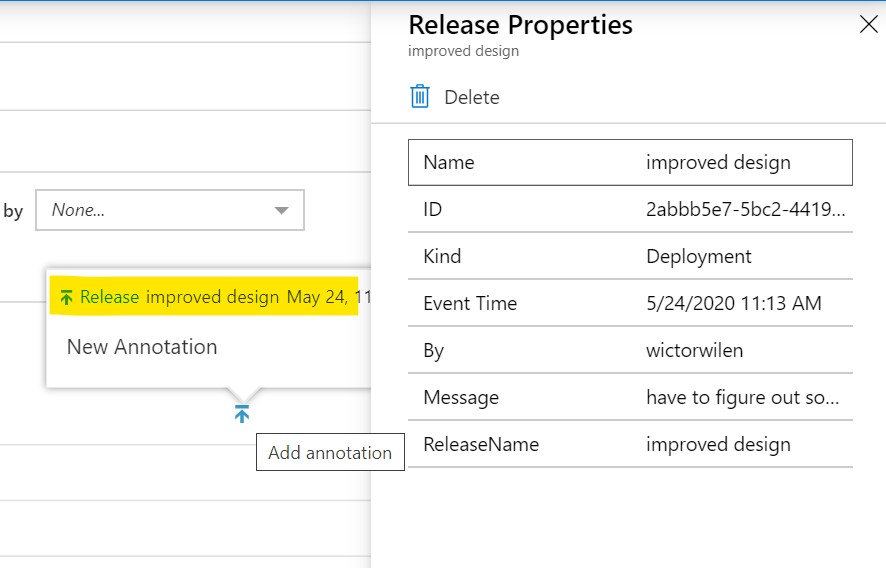Select the Event Time property row
The height and width of the screenshot is (568, 886).
(630, 303)
